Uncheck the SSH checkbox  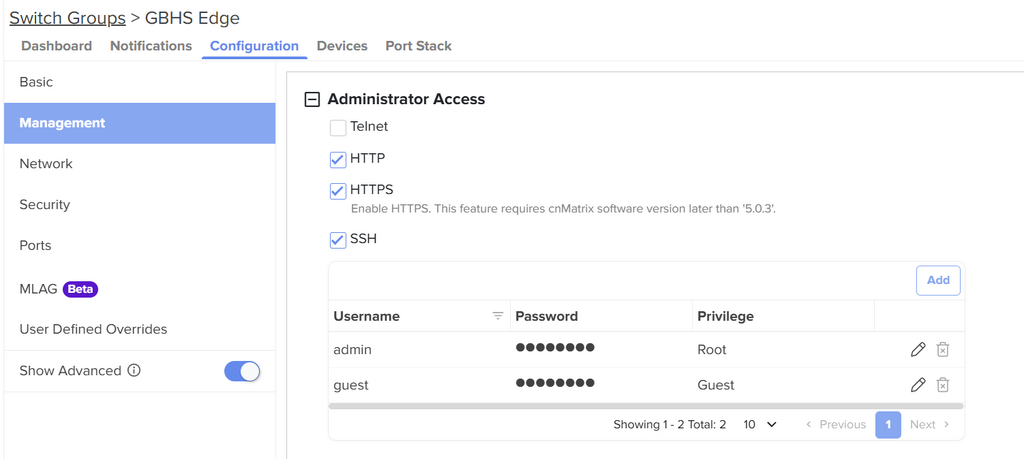click(338, 240)
